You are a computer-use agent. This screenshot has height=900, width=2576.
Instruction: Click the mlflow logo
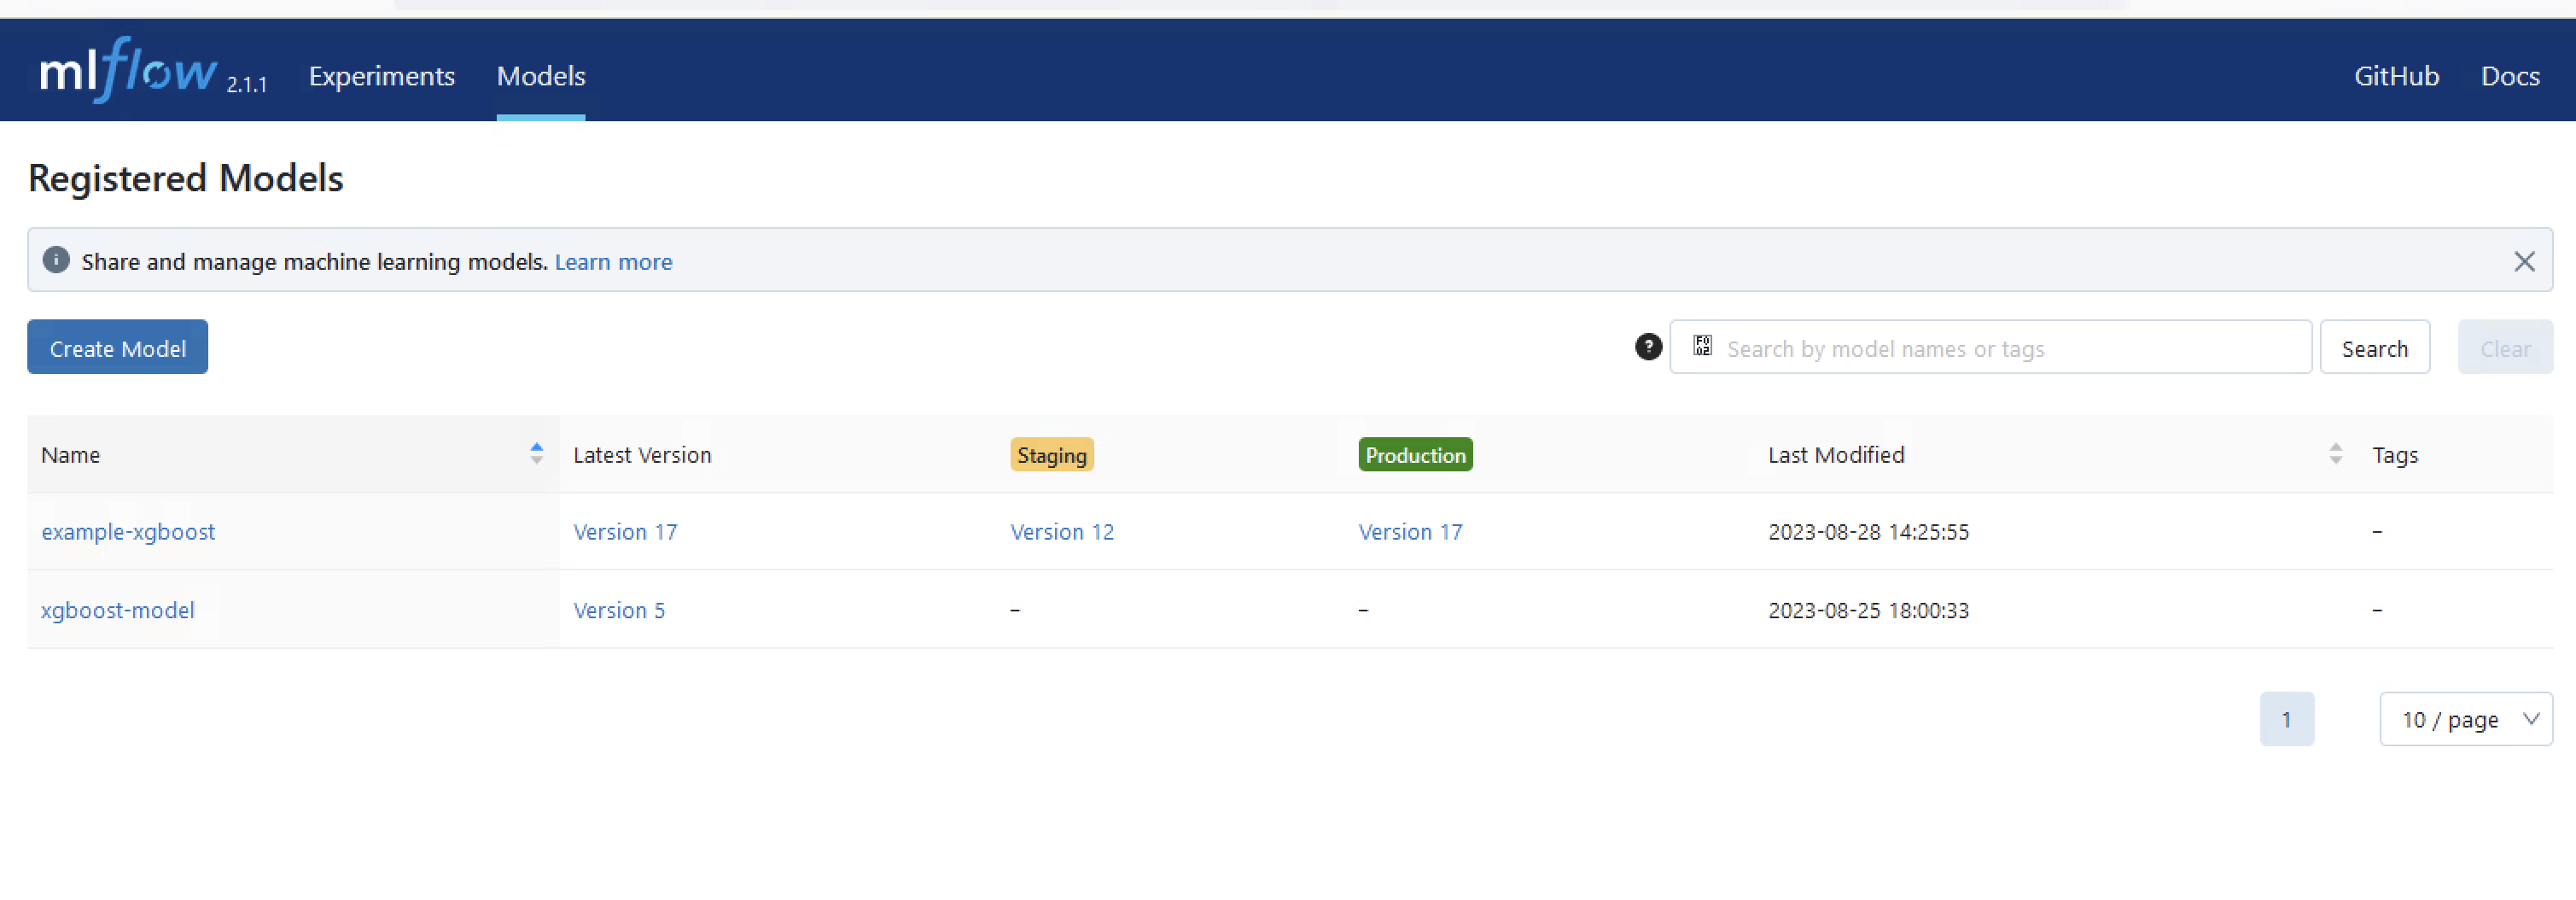click(128, 70)
